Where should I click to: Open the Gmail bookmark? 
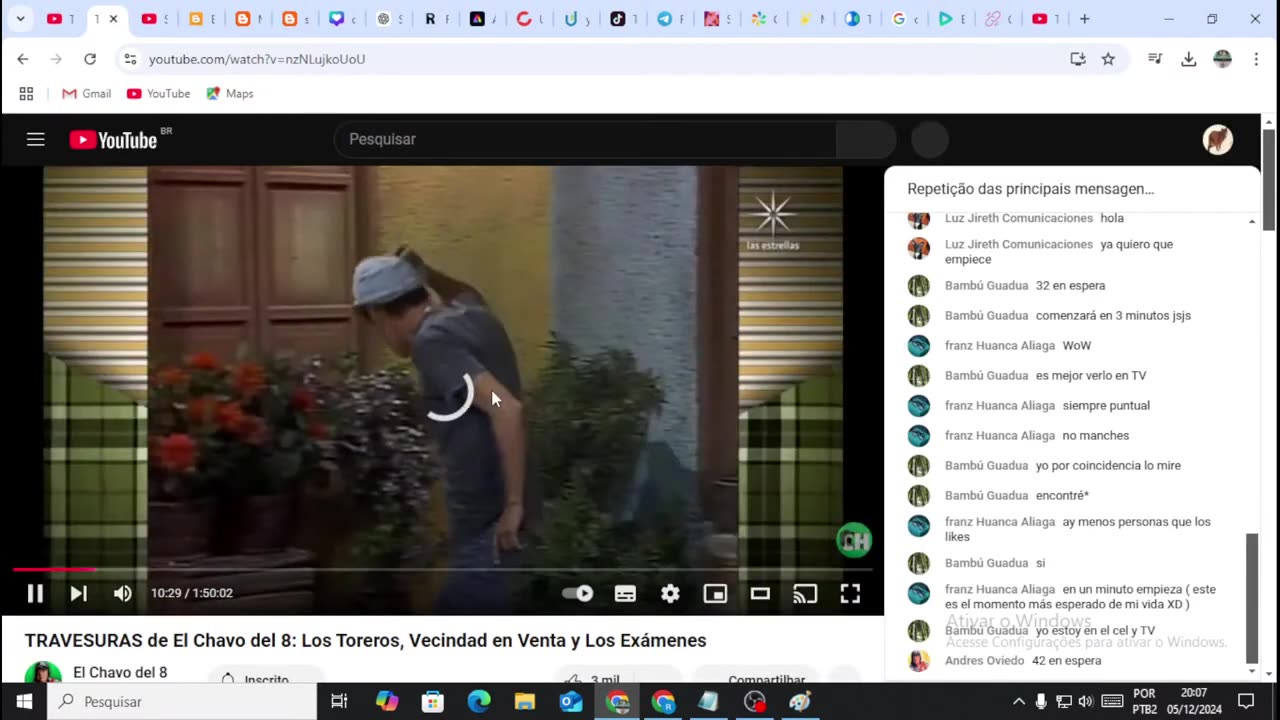pos(86,93)
